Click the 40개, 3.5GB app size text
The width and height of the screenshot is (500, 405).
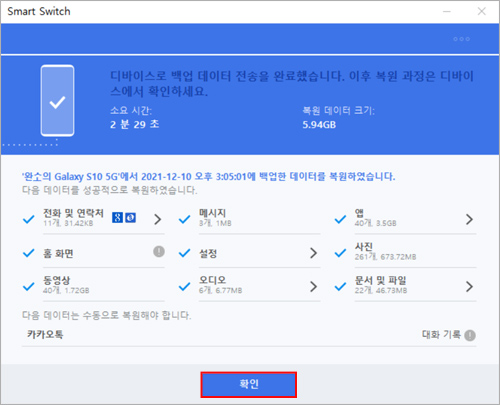376,223
